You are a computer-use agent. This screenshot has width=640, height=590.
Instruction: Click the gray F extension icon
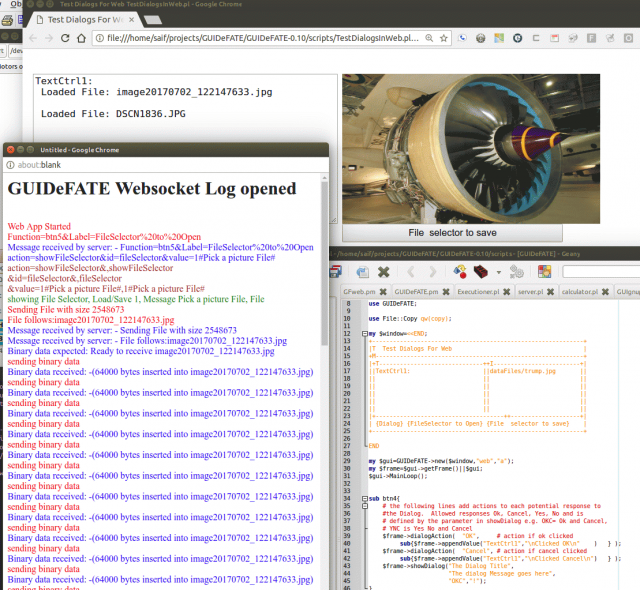click(591, 38)
